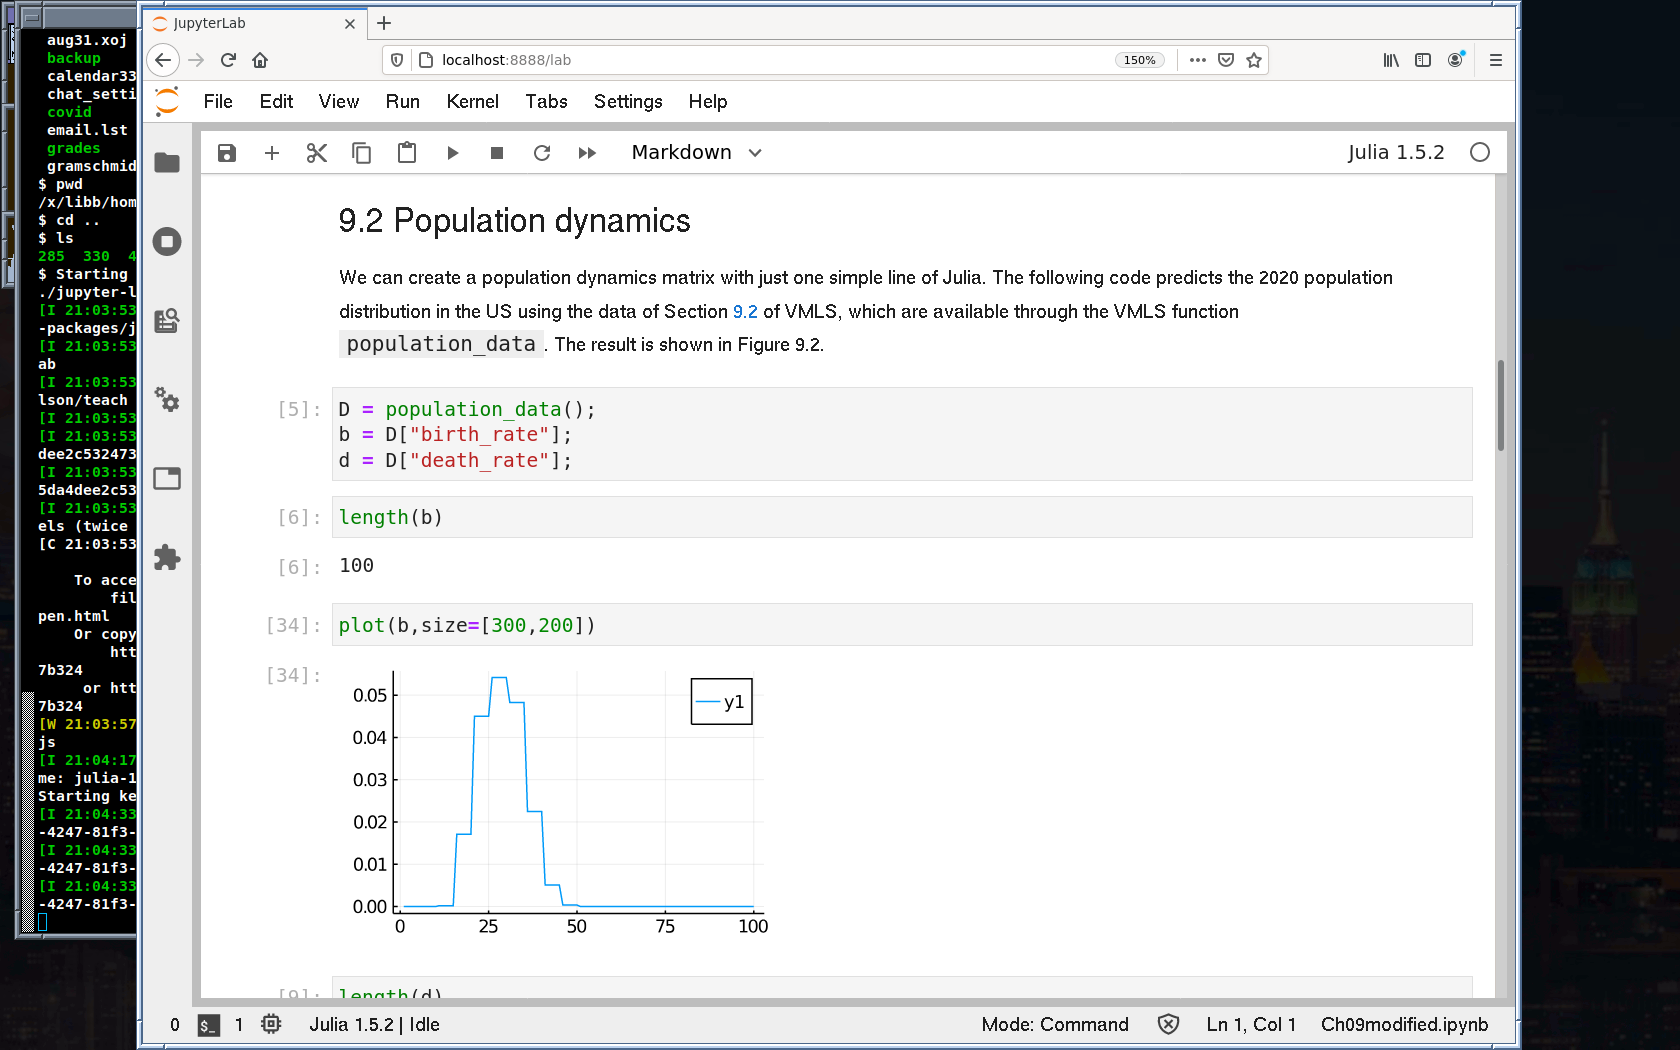The width and height of the screenshot is (1680, 1050).
Task: Click the notebook vertical scrollbar thumb
Action: (1500, 405)
